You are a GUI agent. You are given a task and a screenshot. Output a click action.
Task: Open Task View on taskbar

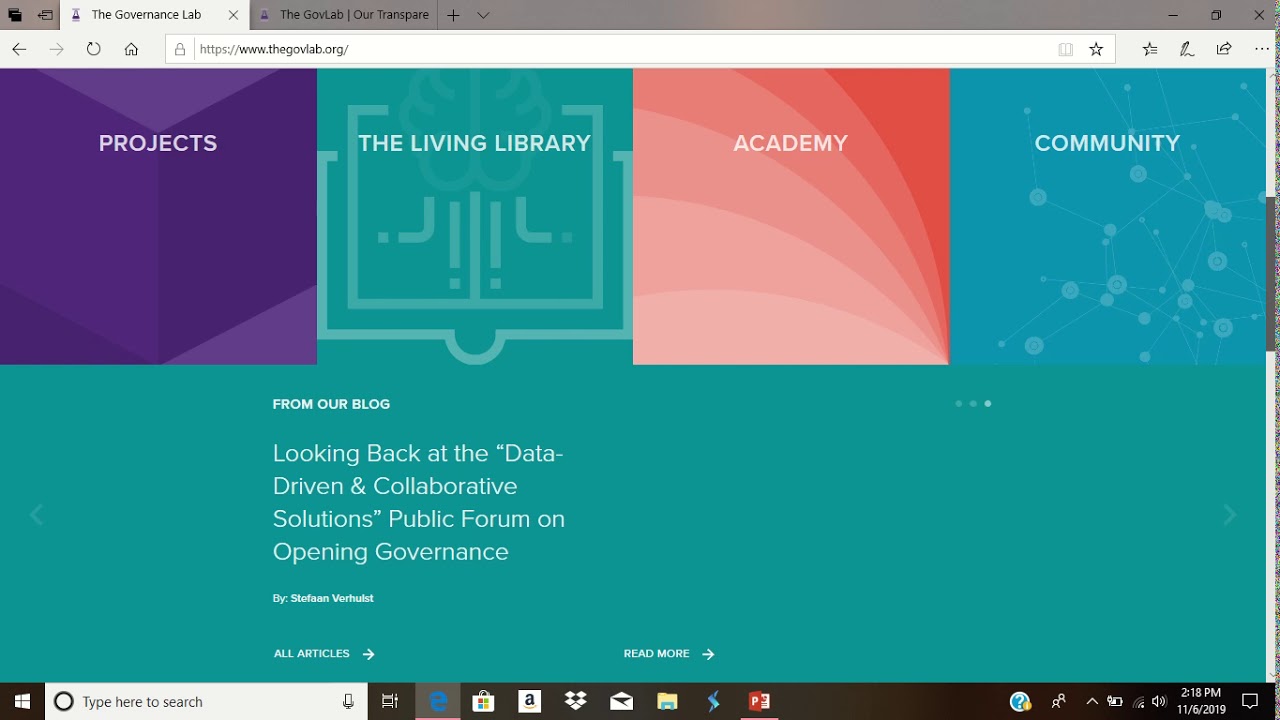390,701
